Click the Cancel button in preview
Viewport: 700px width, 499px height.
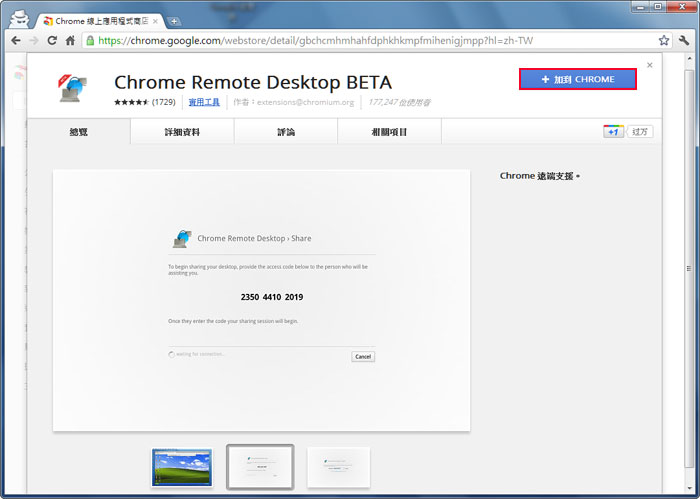point(363,357)
